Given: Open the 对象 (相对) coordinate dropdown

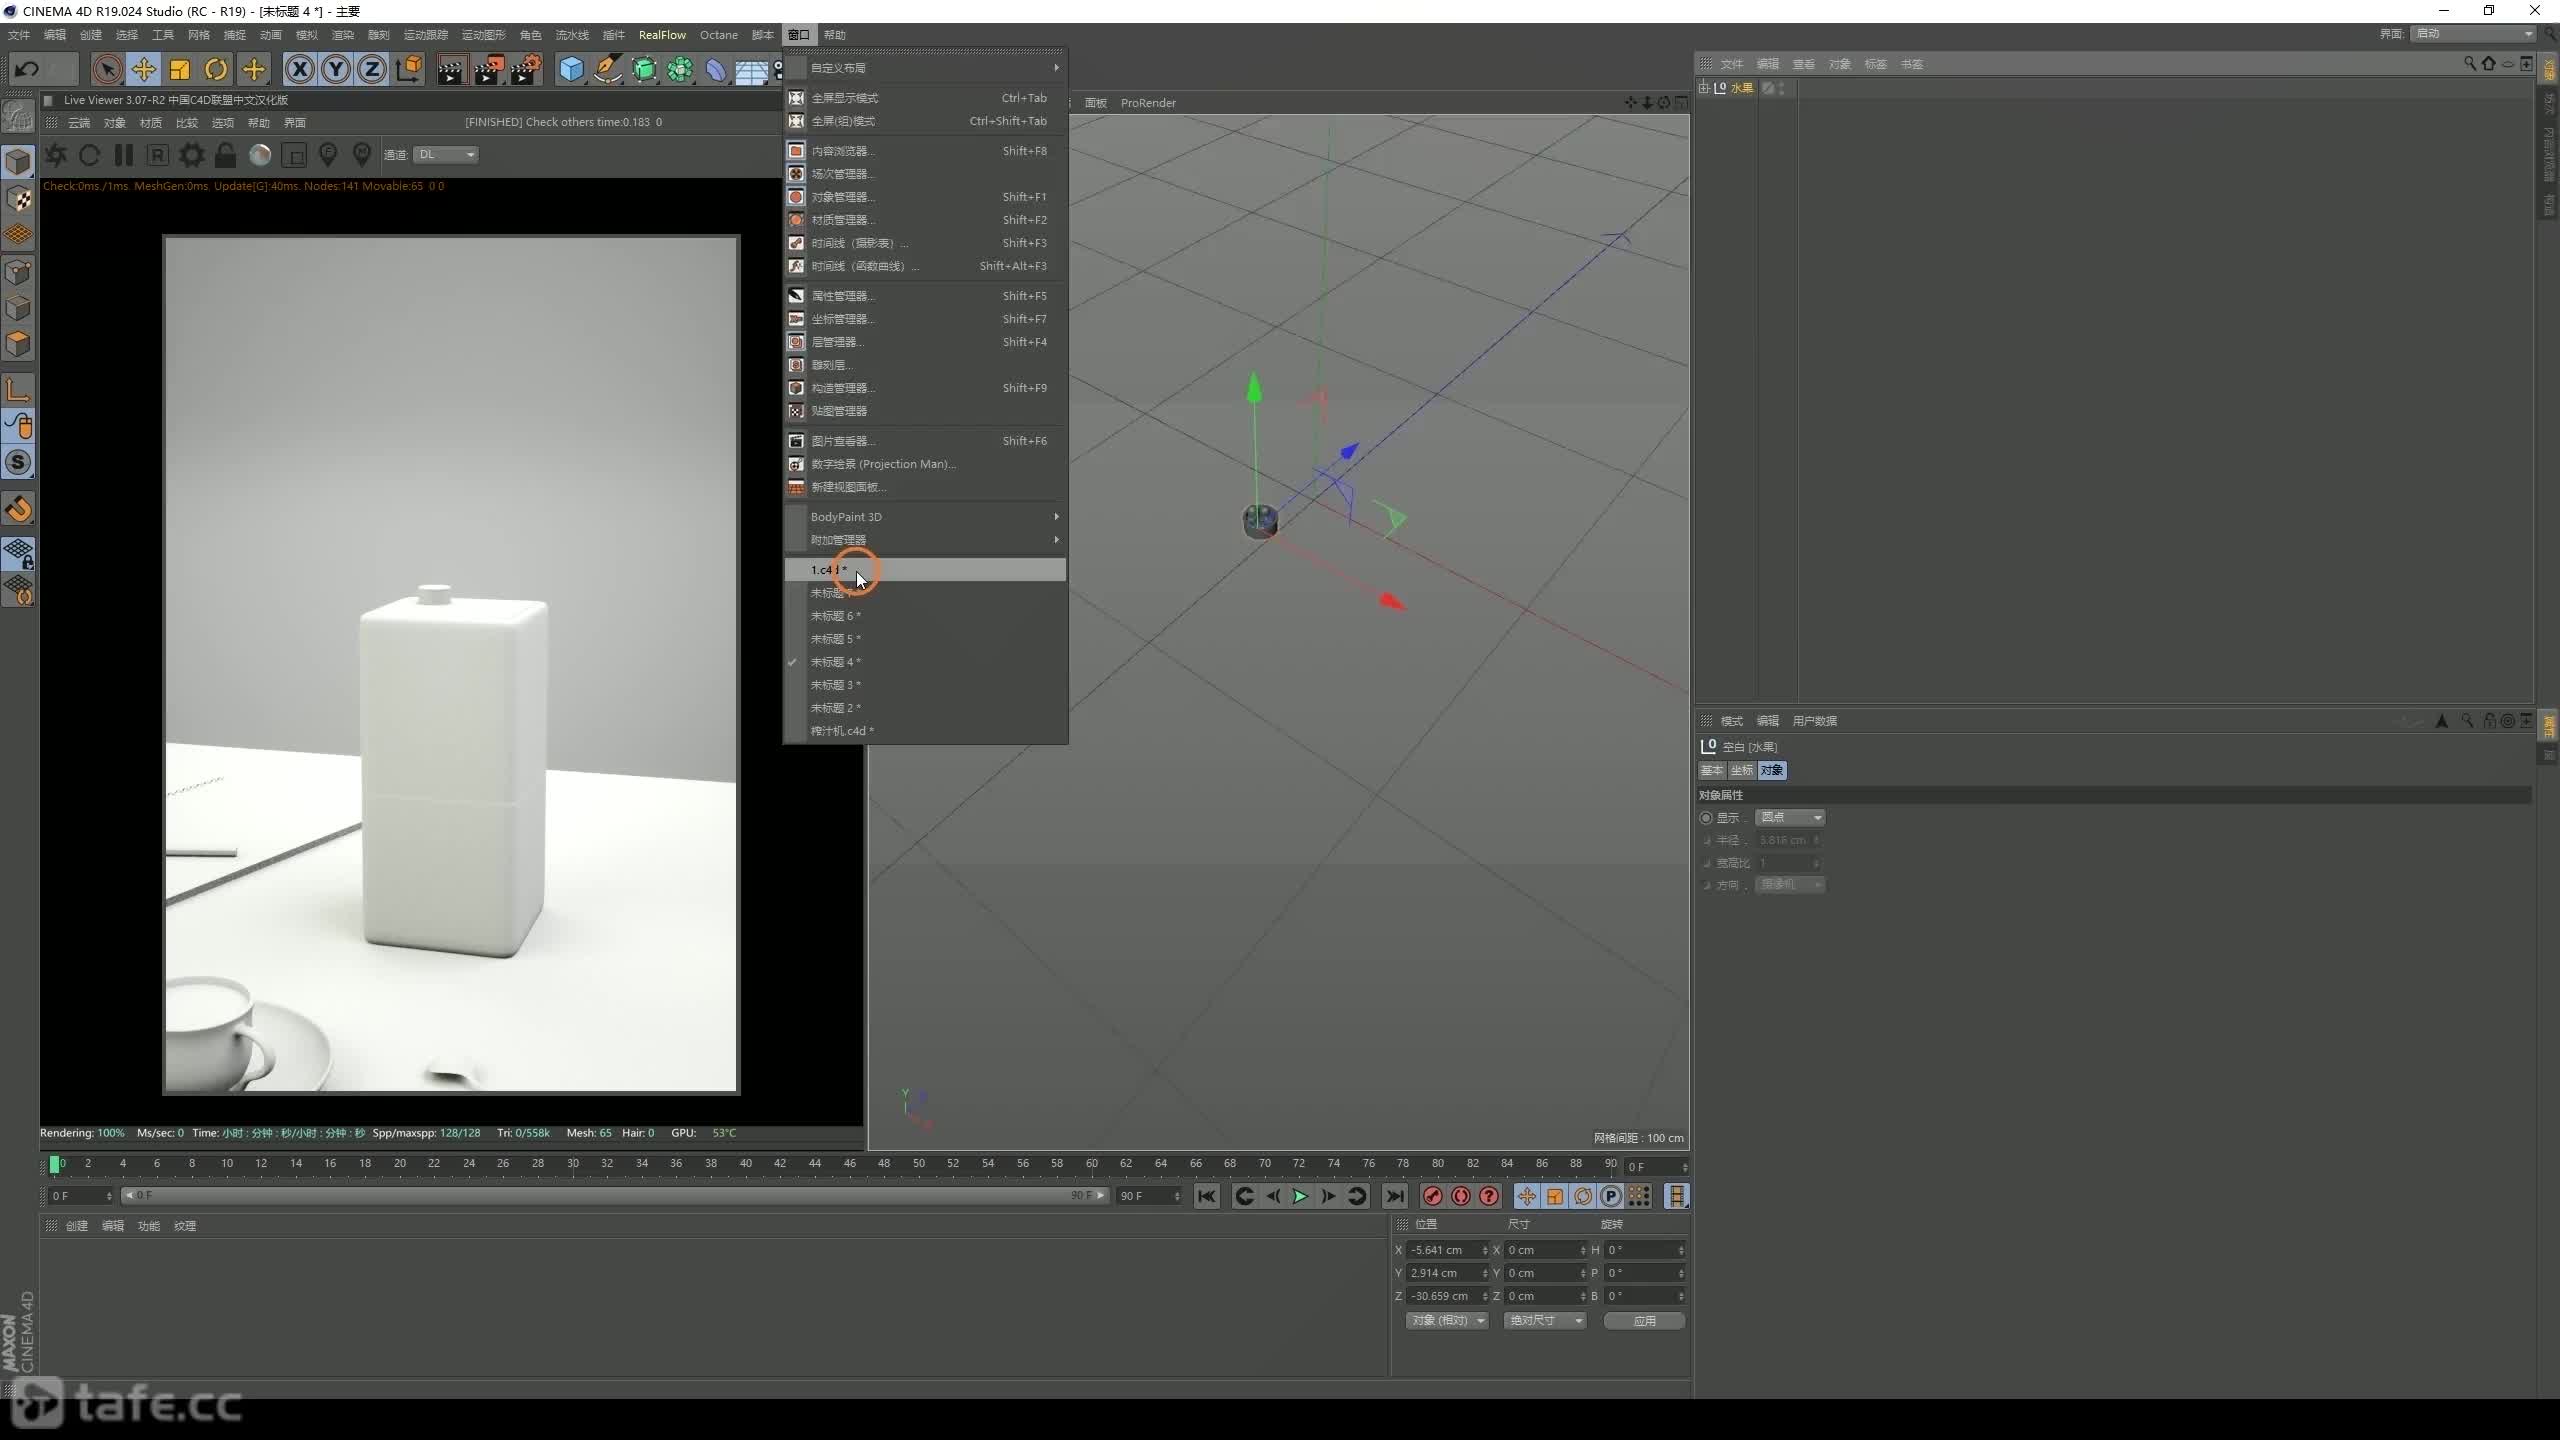Looking at the screenshot, I should [1447, 1321].
